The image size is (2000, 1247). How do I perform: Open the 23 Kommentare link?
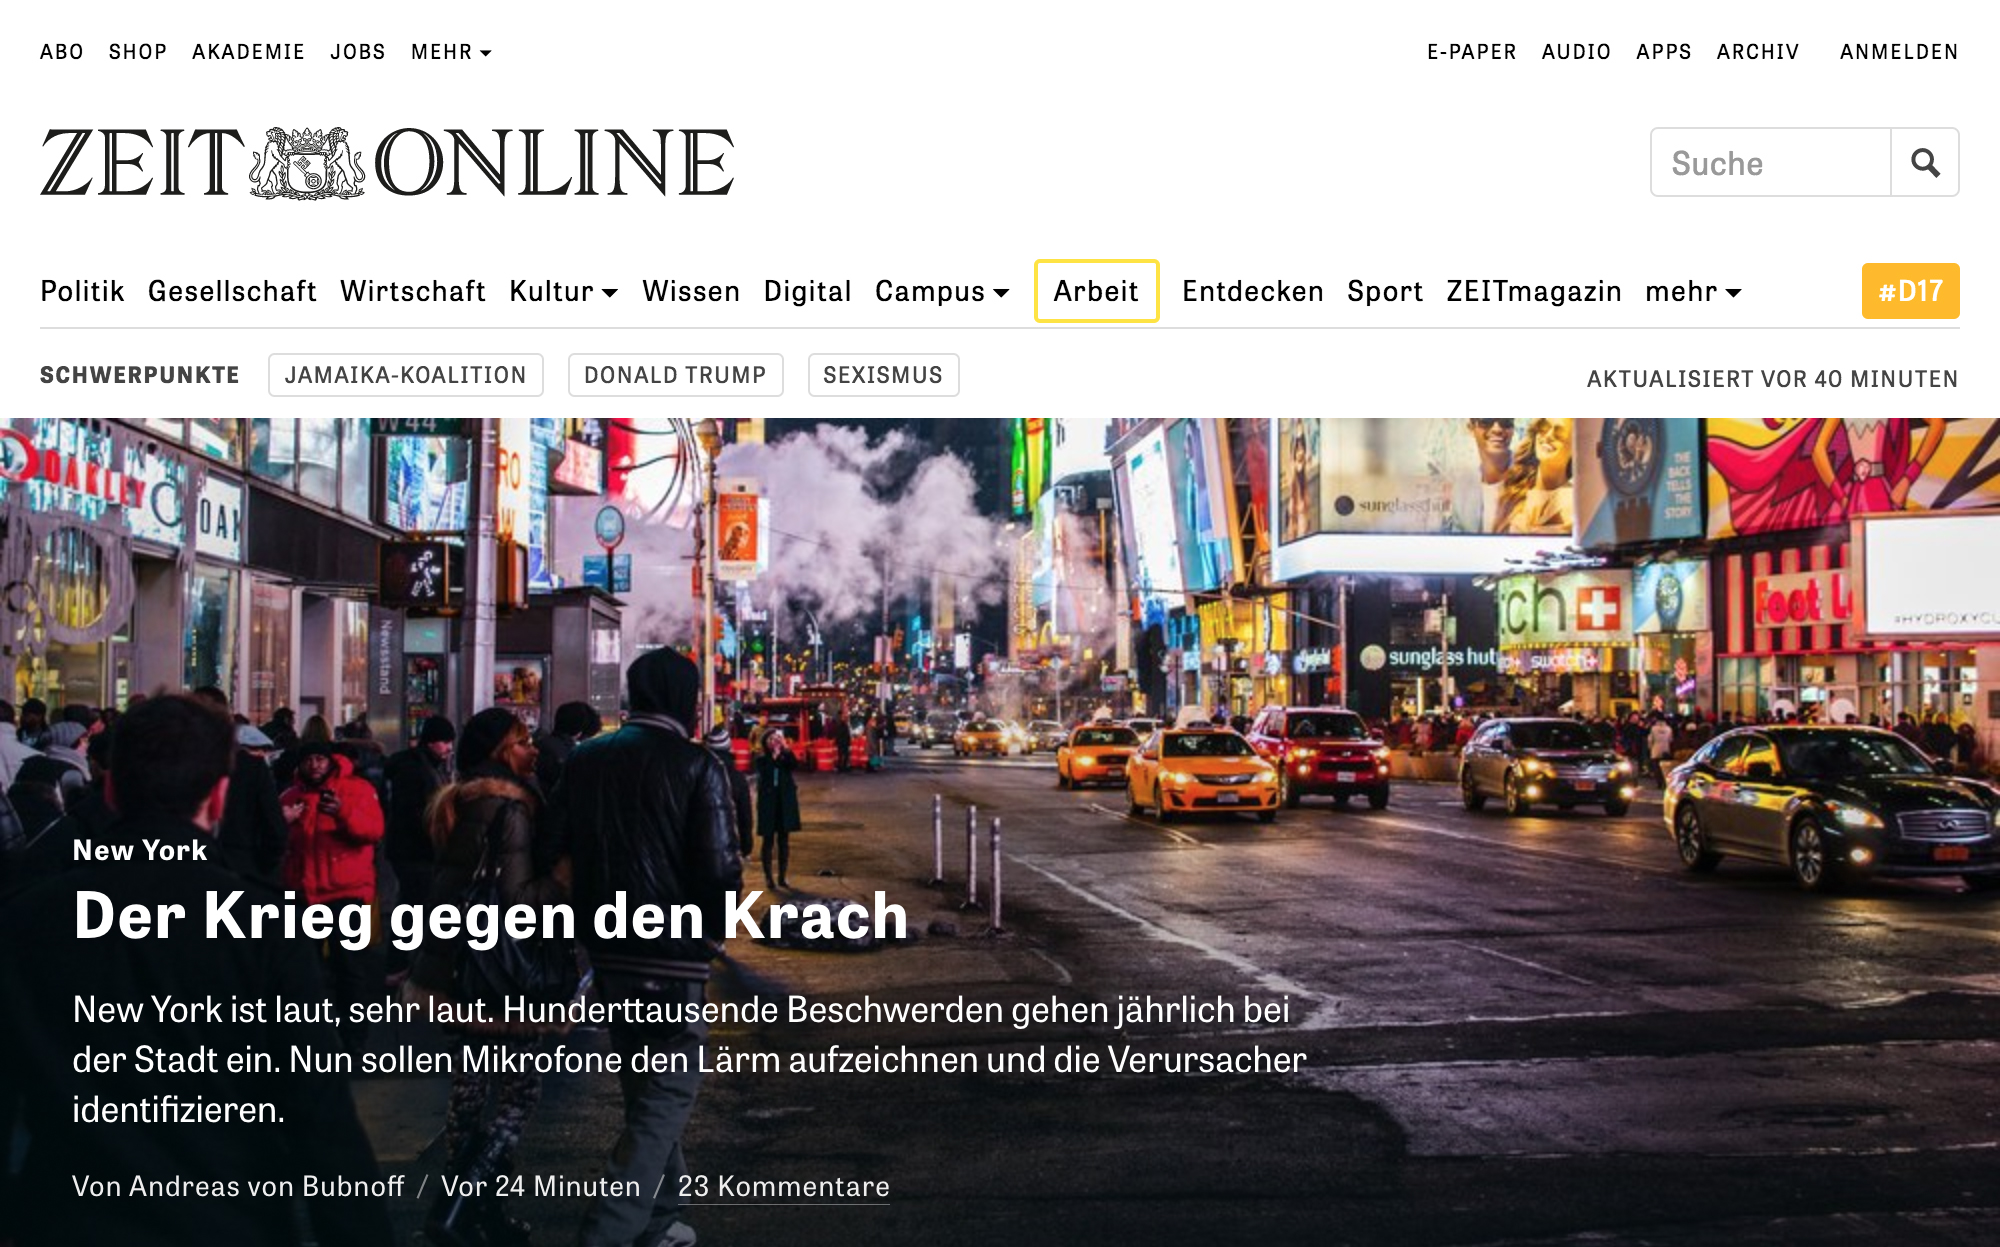click(784, 1186)
